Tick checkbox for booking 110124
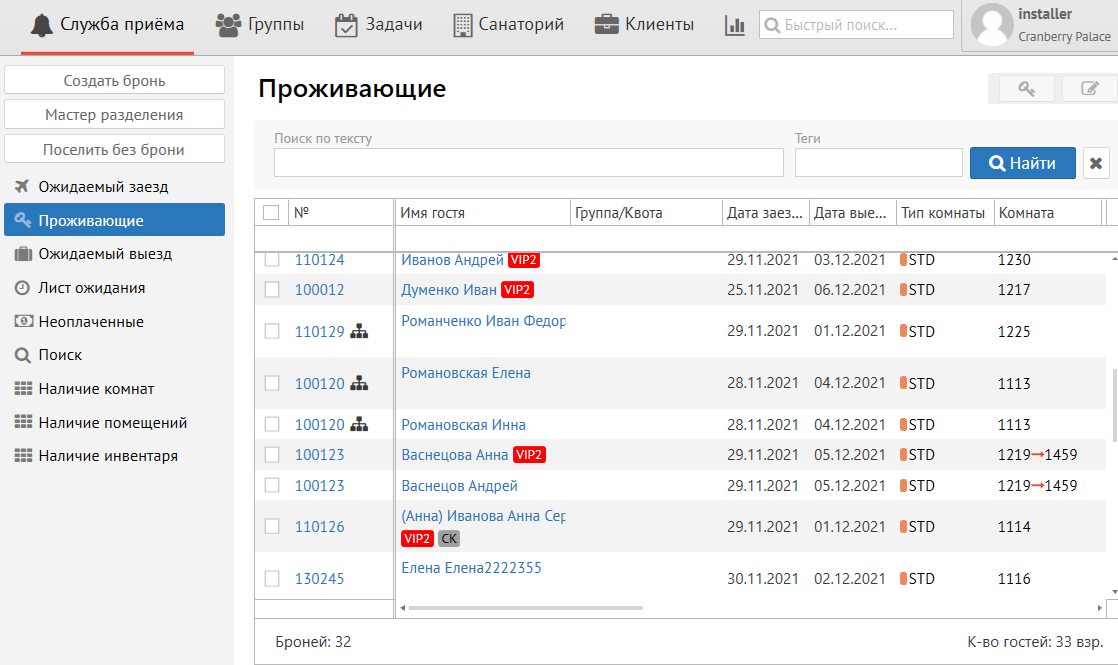1118x665 pixels. [272, 260]
